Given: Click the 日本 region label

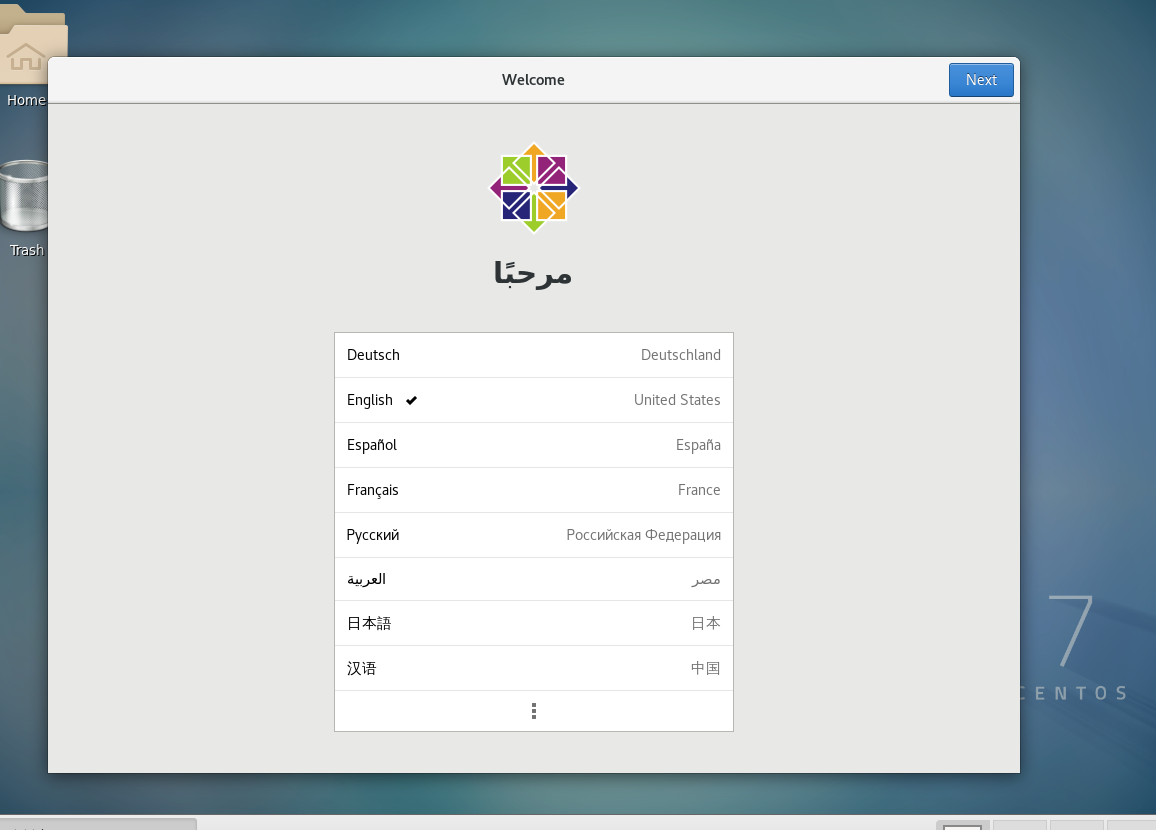Looking at the screenshot, I should (706, 624).
